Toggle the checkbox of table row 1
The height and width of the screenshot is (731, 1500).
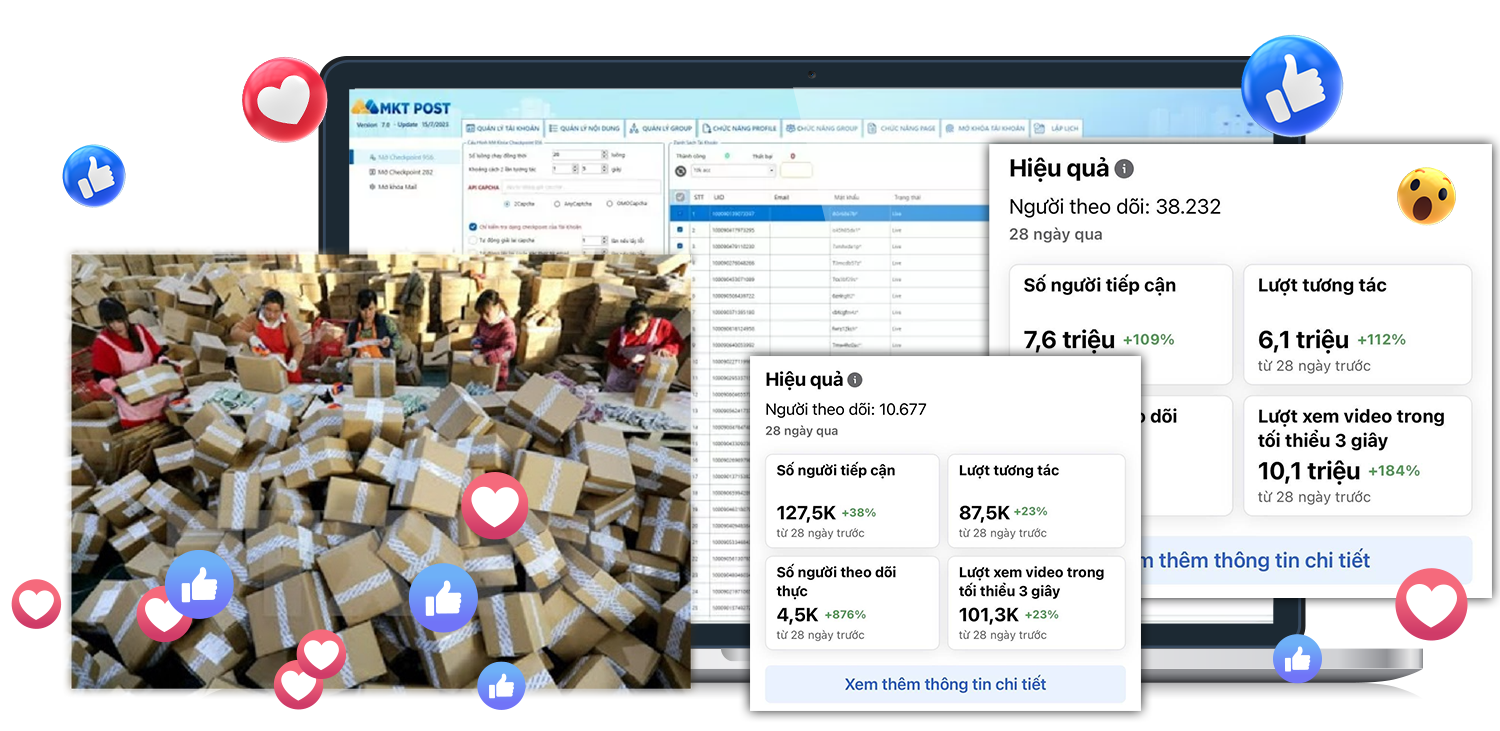(x=681, y=213)
